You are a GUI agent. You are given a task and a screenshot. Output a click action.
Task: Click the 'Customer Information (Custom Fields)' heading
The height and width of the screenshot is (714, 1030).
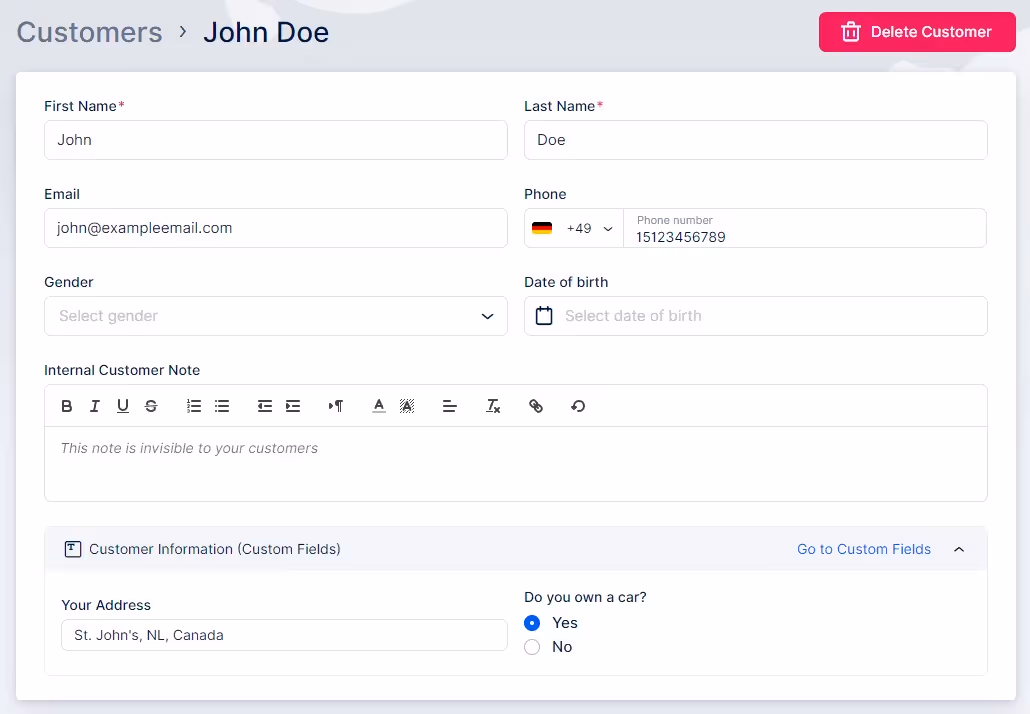tap(215, 549)
